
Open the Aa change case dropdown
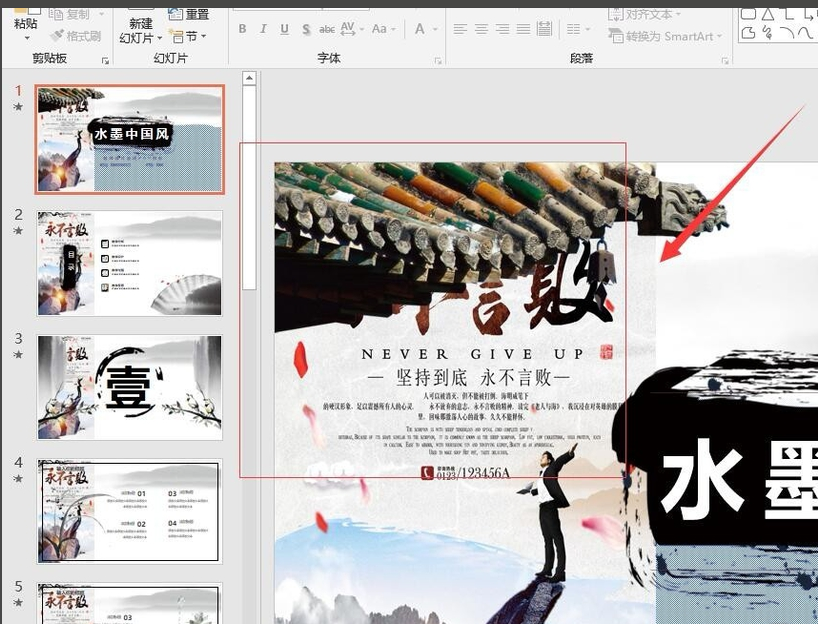point(381,28)
